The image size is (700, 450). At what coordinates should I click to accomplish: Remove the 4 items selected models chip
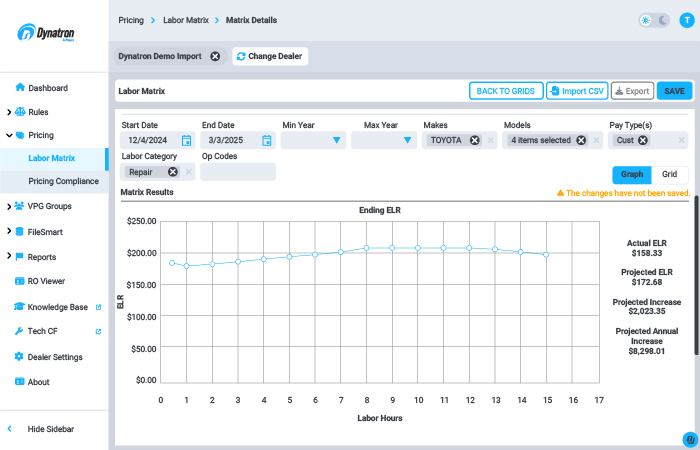(581, 140)
